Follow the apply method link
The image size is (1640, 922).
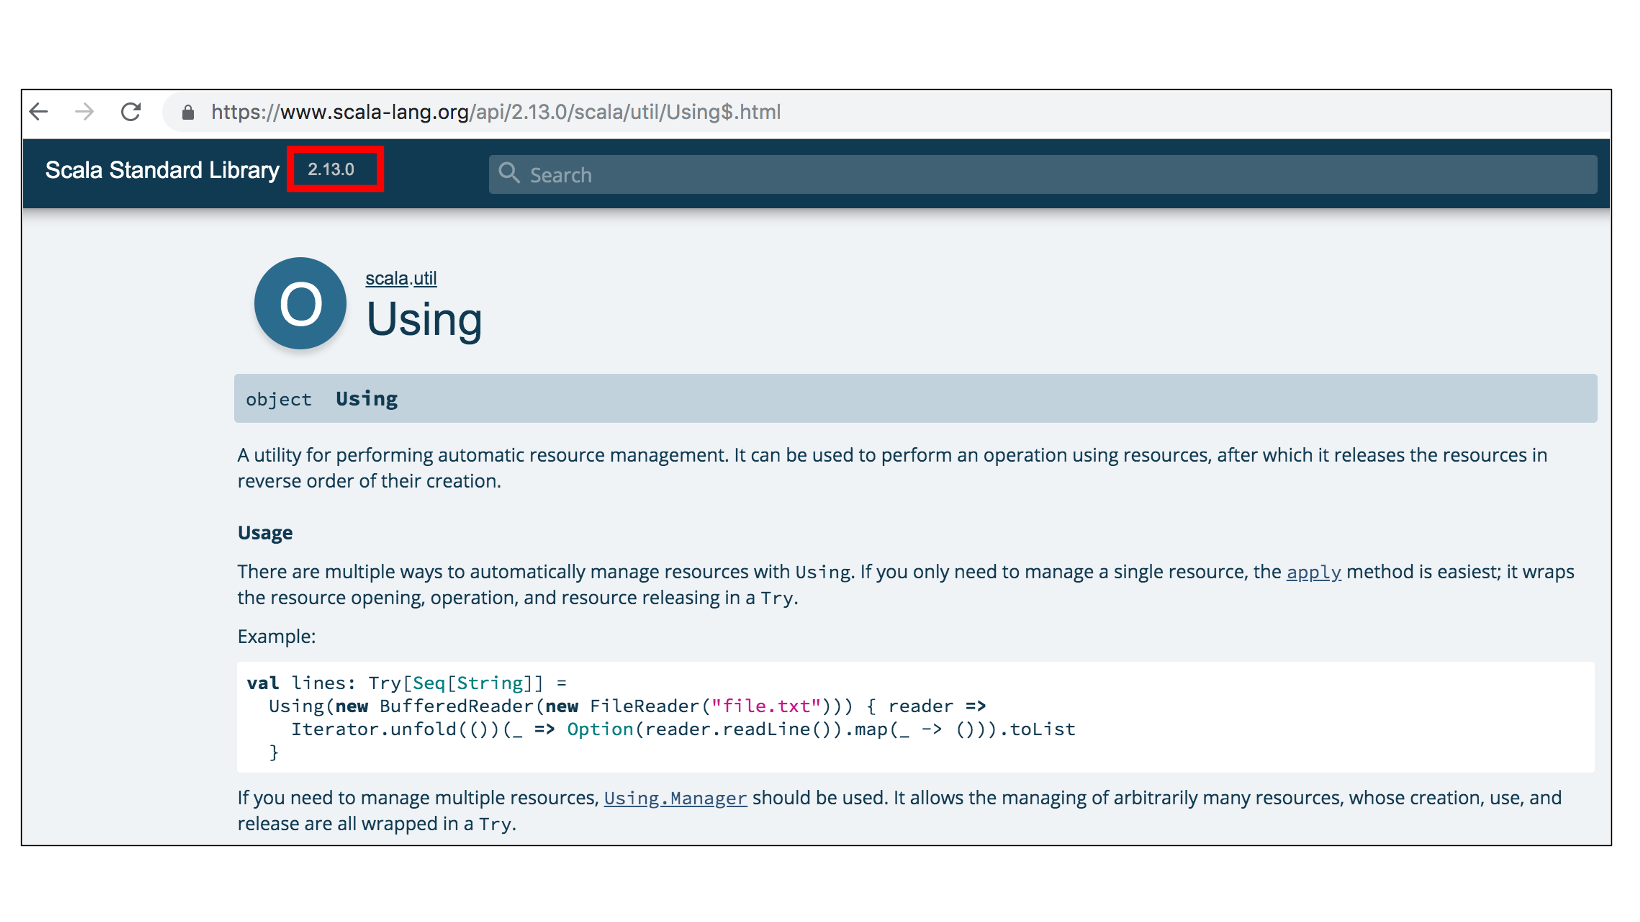pos(1313,572)
